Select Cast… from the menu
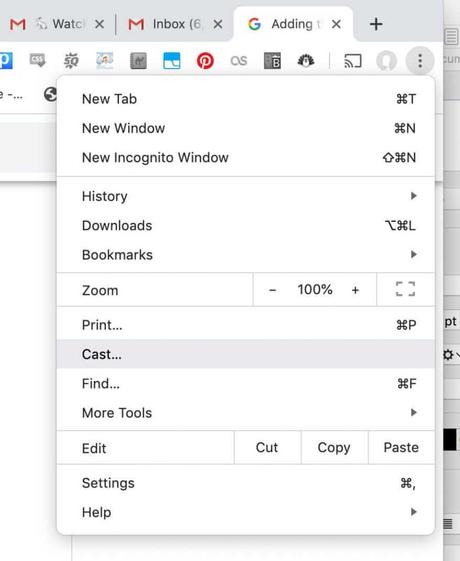 coord(246,354)
